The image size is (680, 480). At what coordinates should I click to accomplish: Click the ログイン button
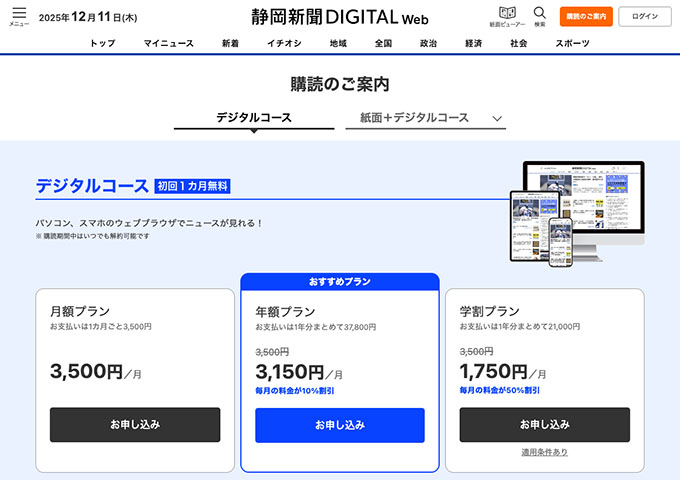point(645,16)
